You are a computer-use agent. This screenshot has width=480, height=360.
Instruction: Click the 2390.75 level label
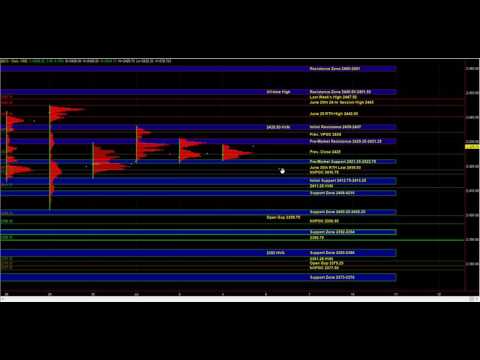click(x=317, y=238)
